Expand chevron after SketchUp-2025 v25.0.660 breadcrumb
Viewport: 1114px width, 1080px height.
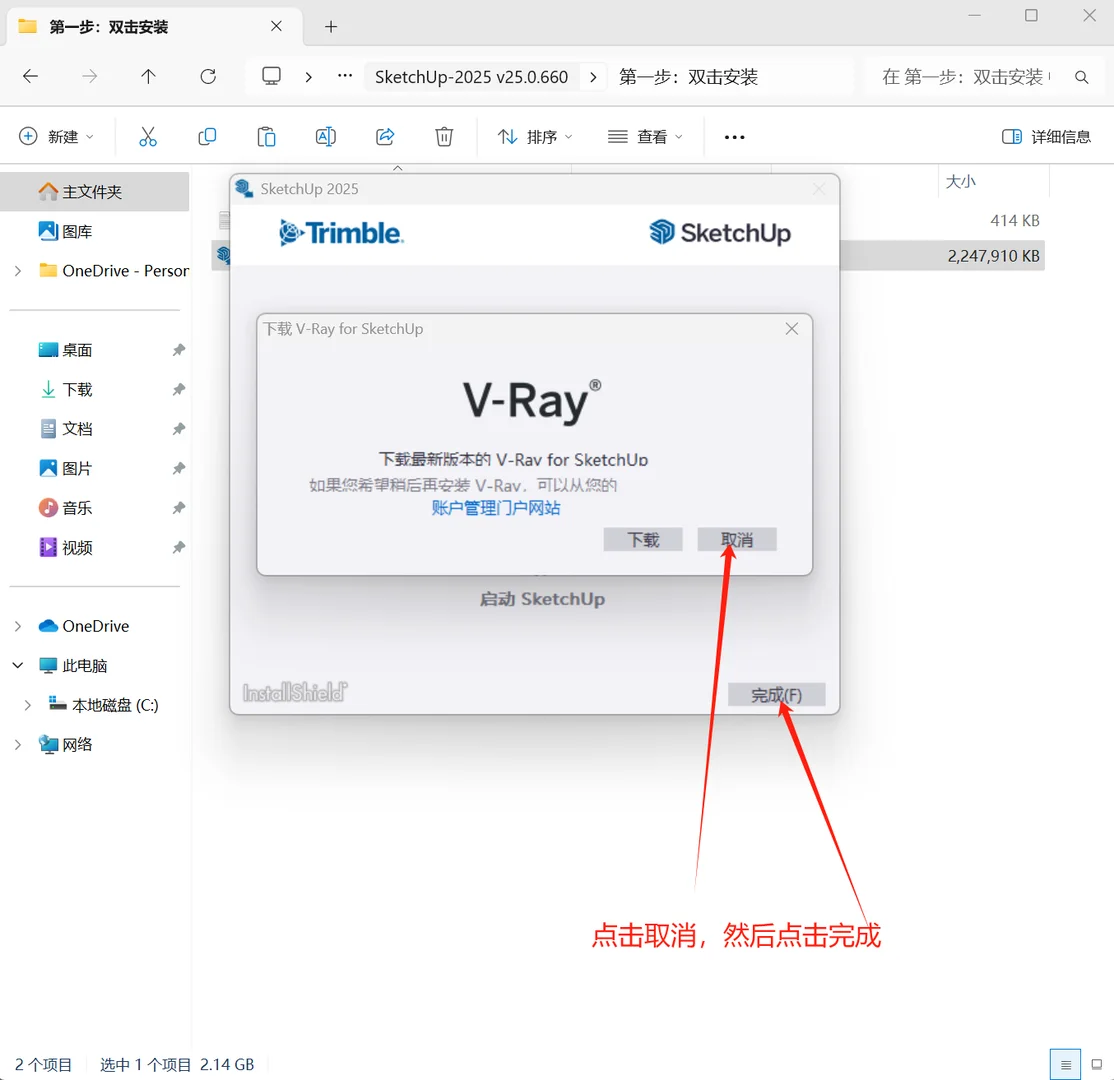[593, 77]
